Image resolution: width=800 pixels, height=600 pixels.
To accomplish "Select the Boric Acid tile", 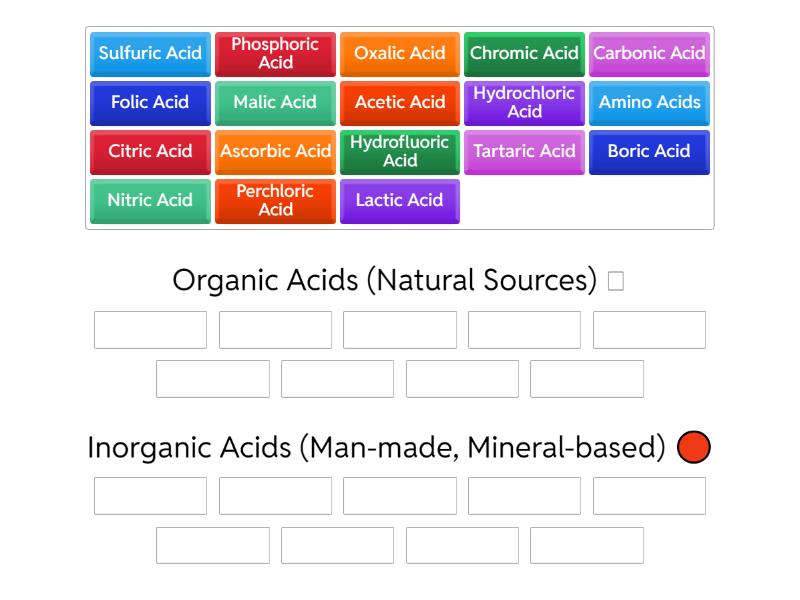I will (649, 152).
